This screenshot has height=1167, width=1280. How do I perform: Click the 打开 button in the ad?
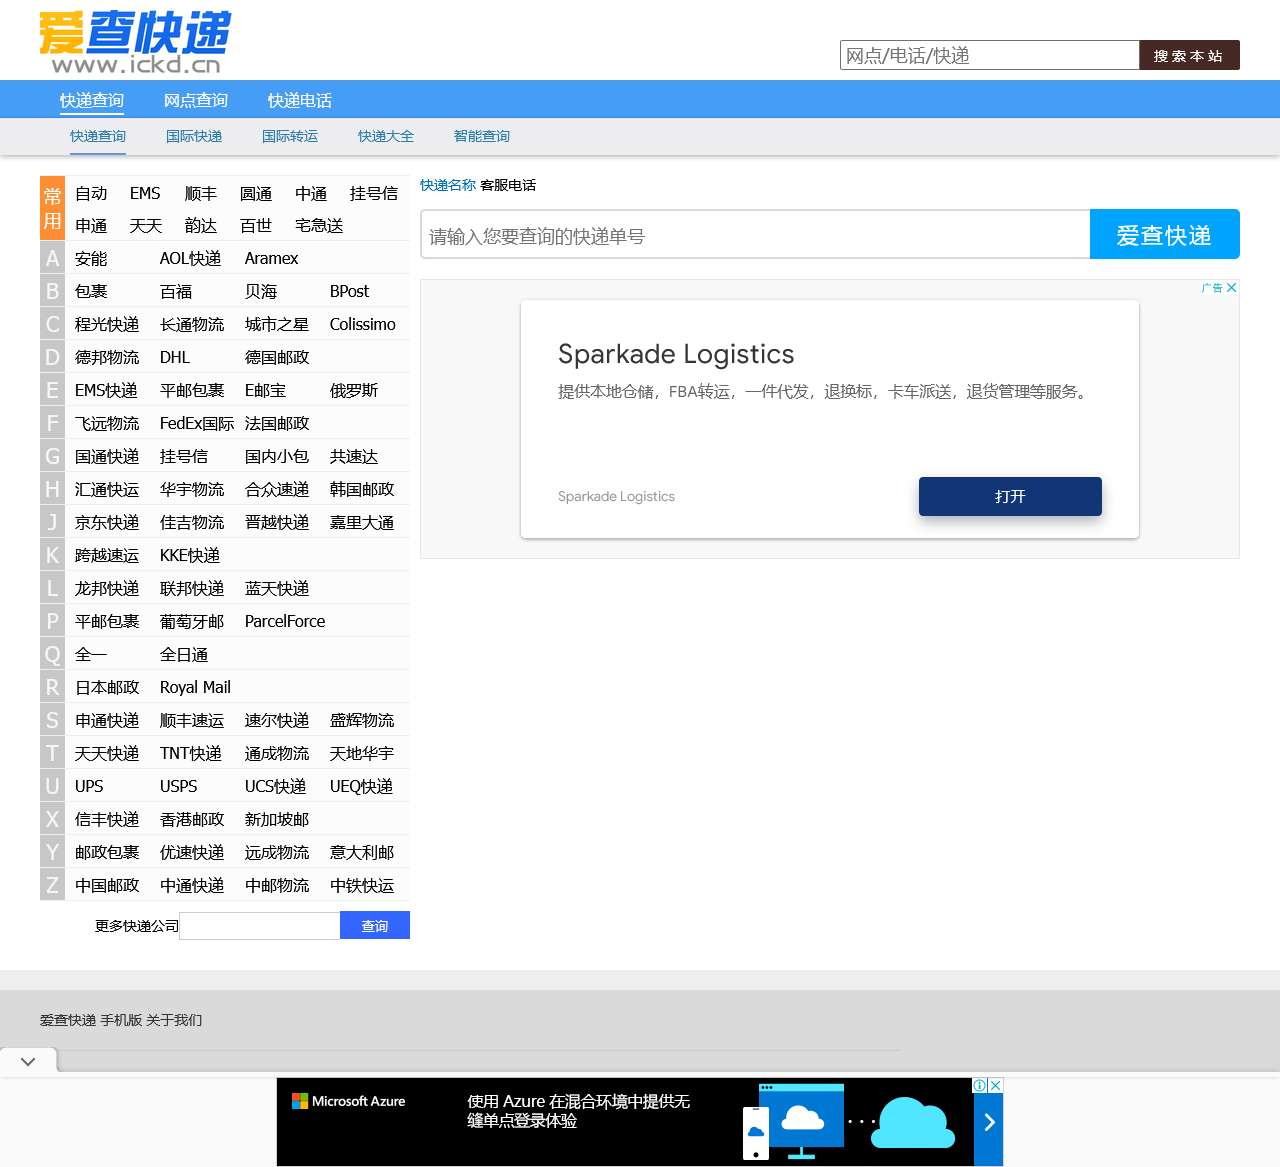(1010, 496)
